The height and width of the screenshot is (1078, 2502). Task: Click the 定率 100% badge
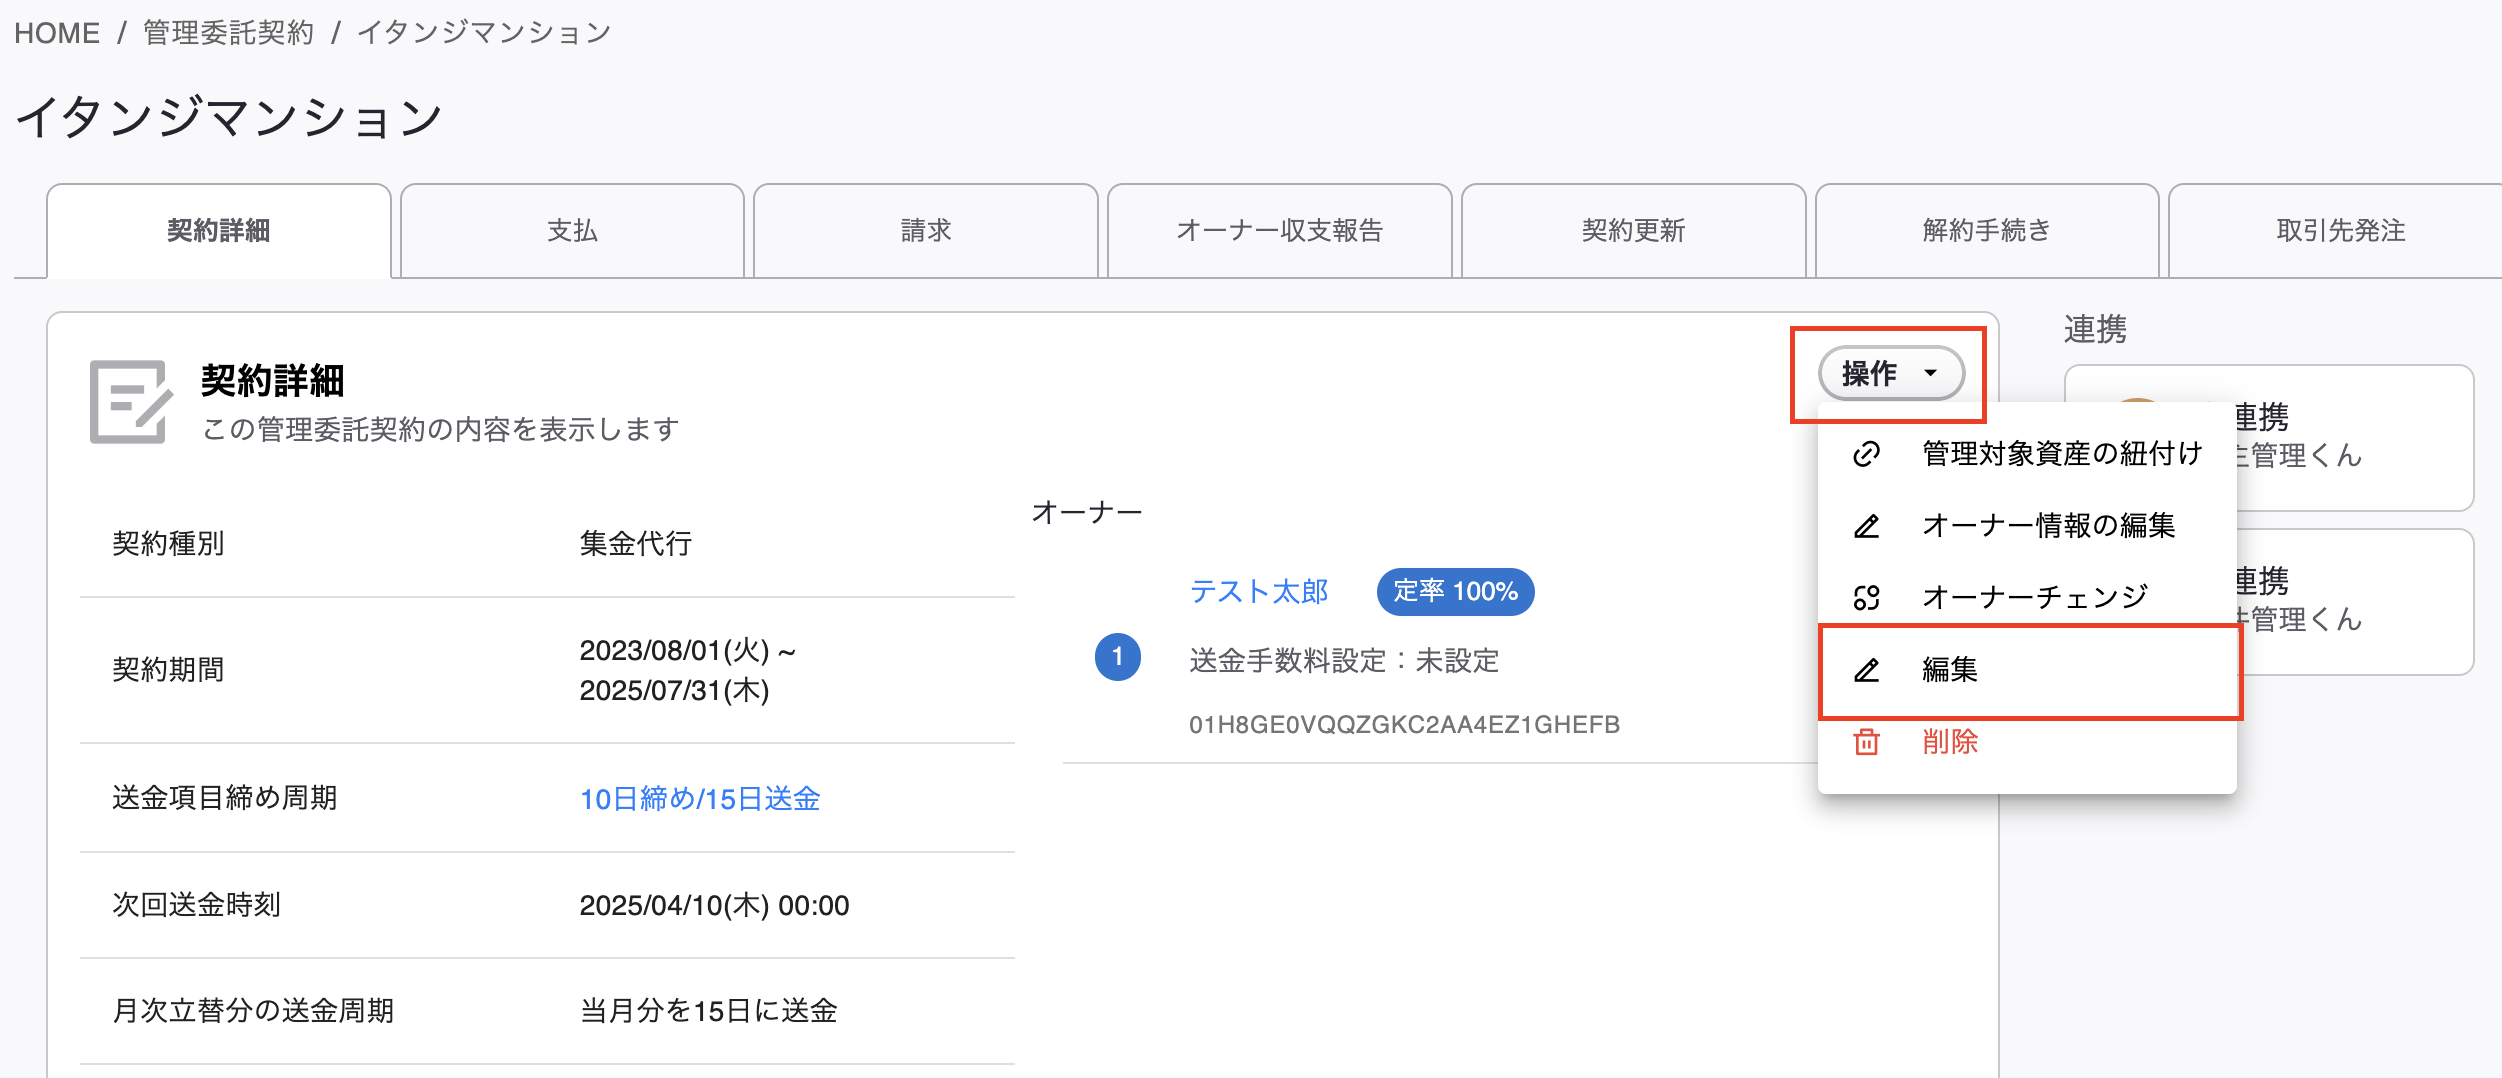click(1456, 591)
